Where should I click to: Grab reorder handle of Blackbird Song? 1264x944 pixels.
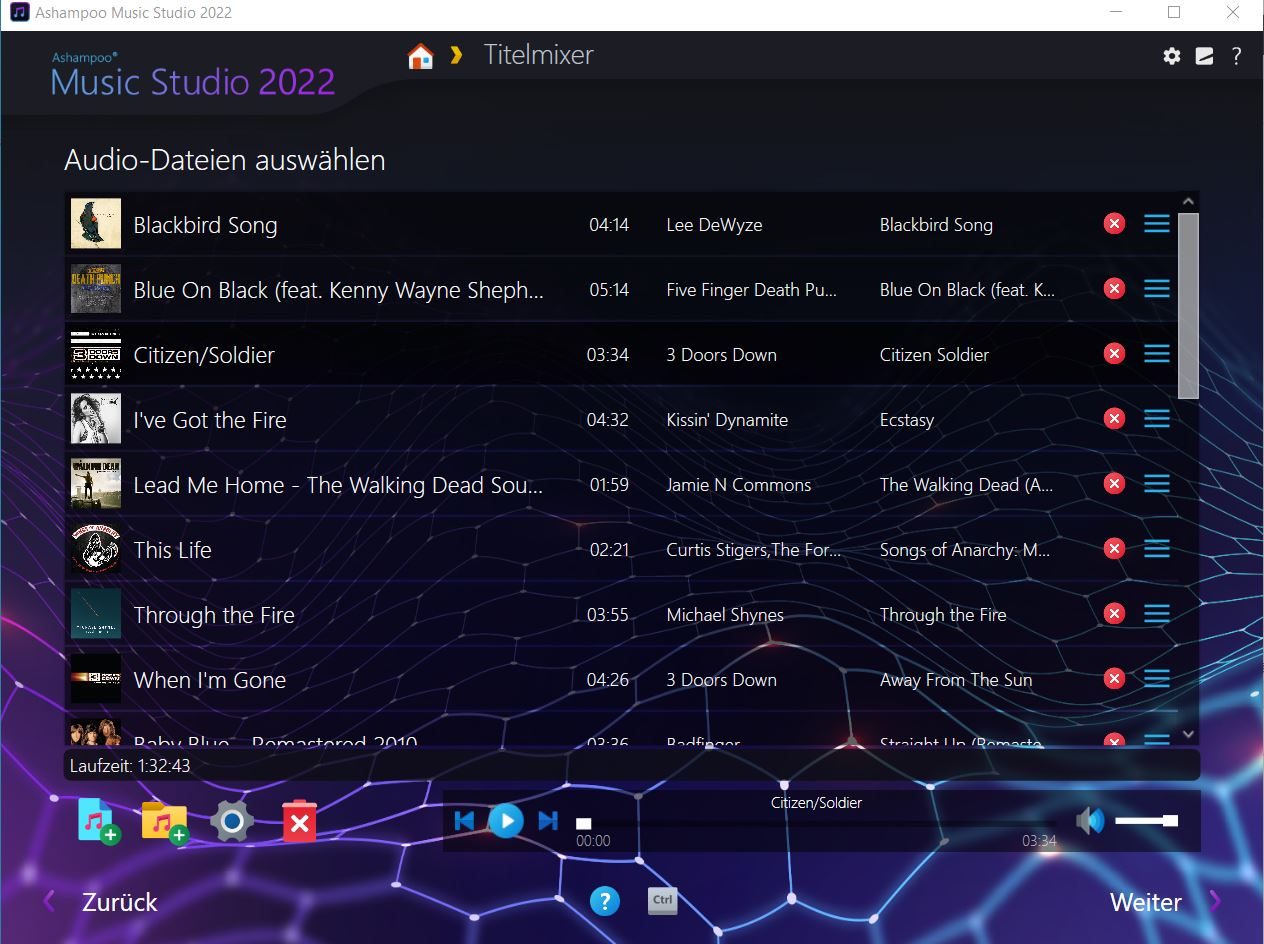click(1157, 224)
